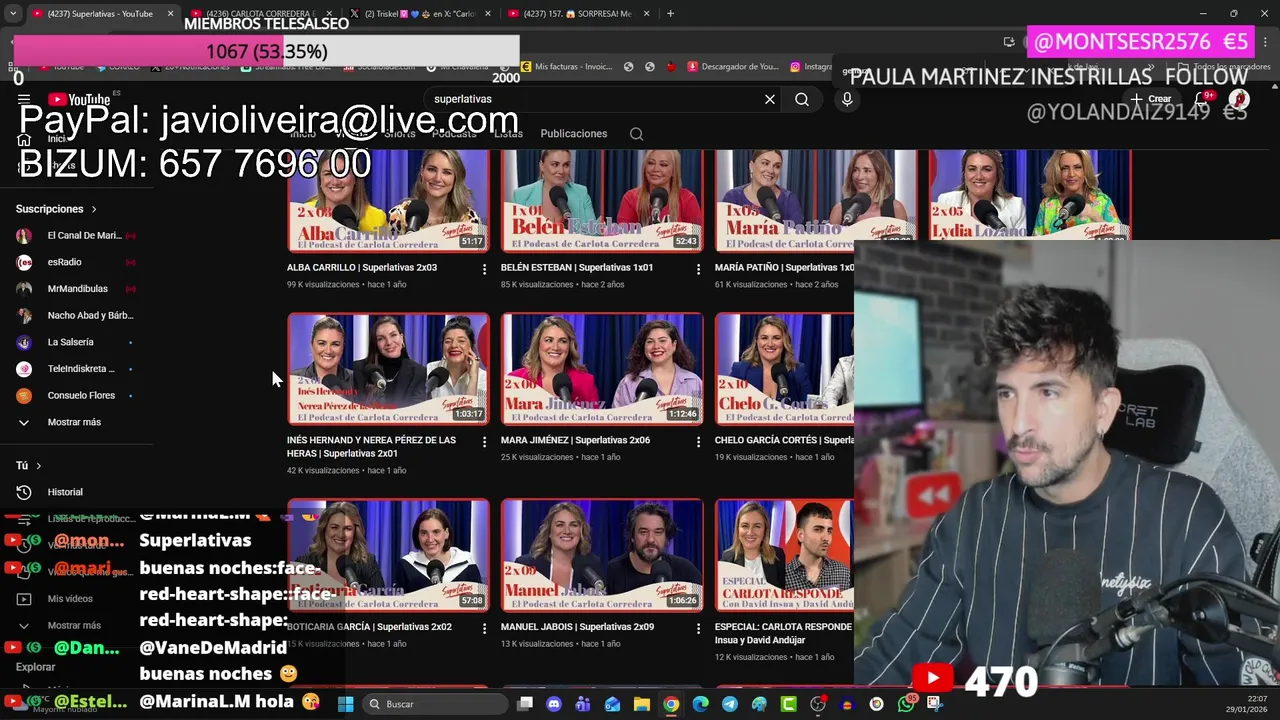The image size is (1280, 720).
Task: Open WhatsApp from the taskbar
Action: tap(906, 704)
